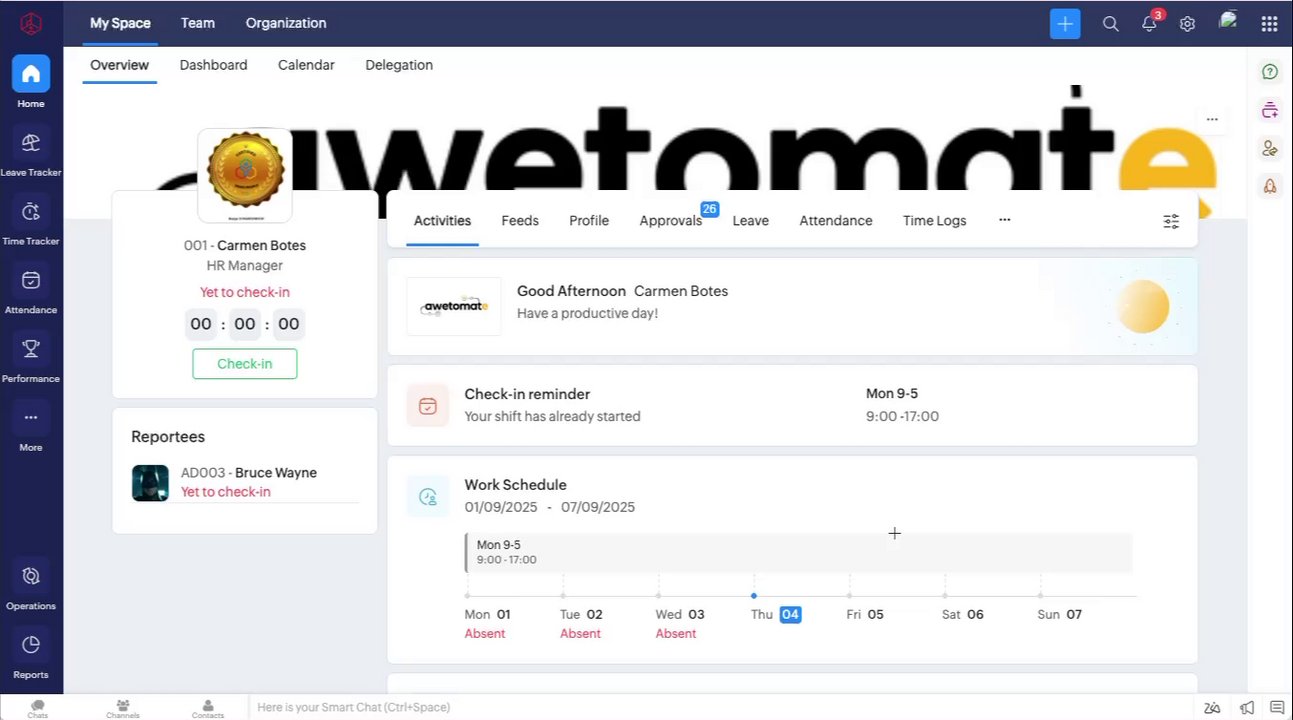
Task: Click the Zoho People logo top-left
Action: (31, 23)
